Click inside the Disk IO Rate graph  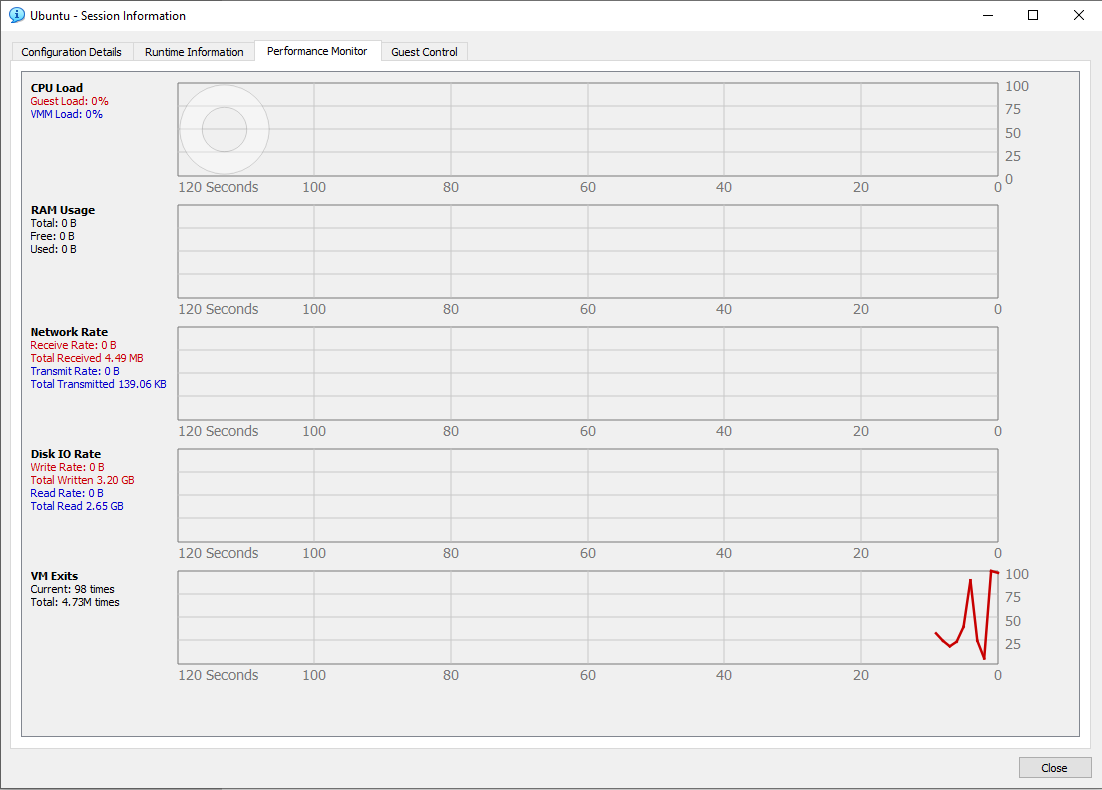(x=588, y=495)
